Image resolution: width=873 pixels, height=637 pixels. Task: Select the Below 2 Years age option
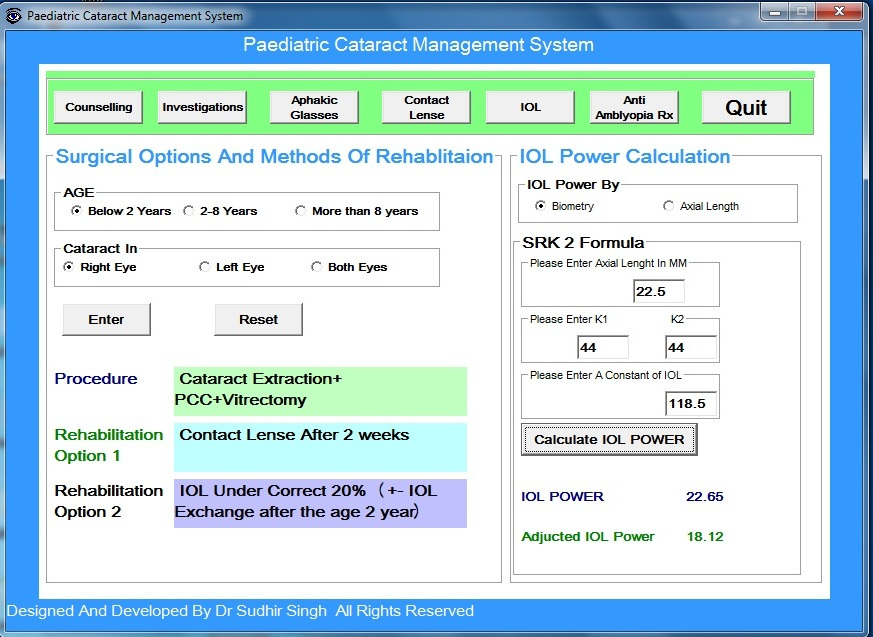coord(77,211)
